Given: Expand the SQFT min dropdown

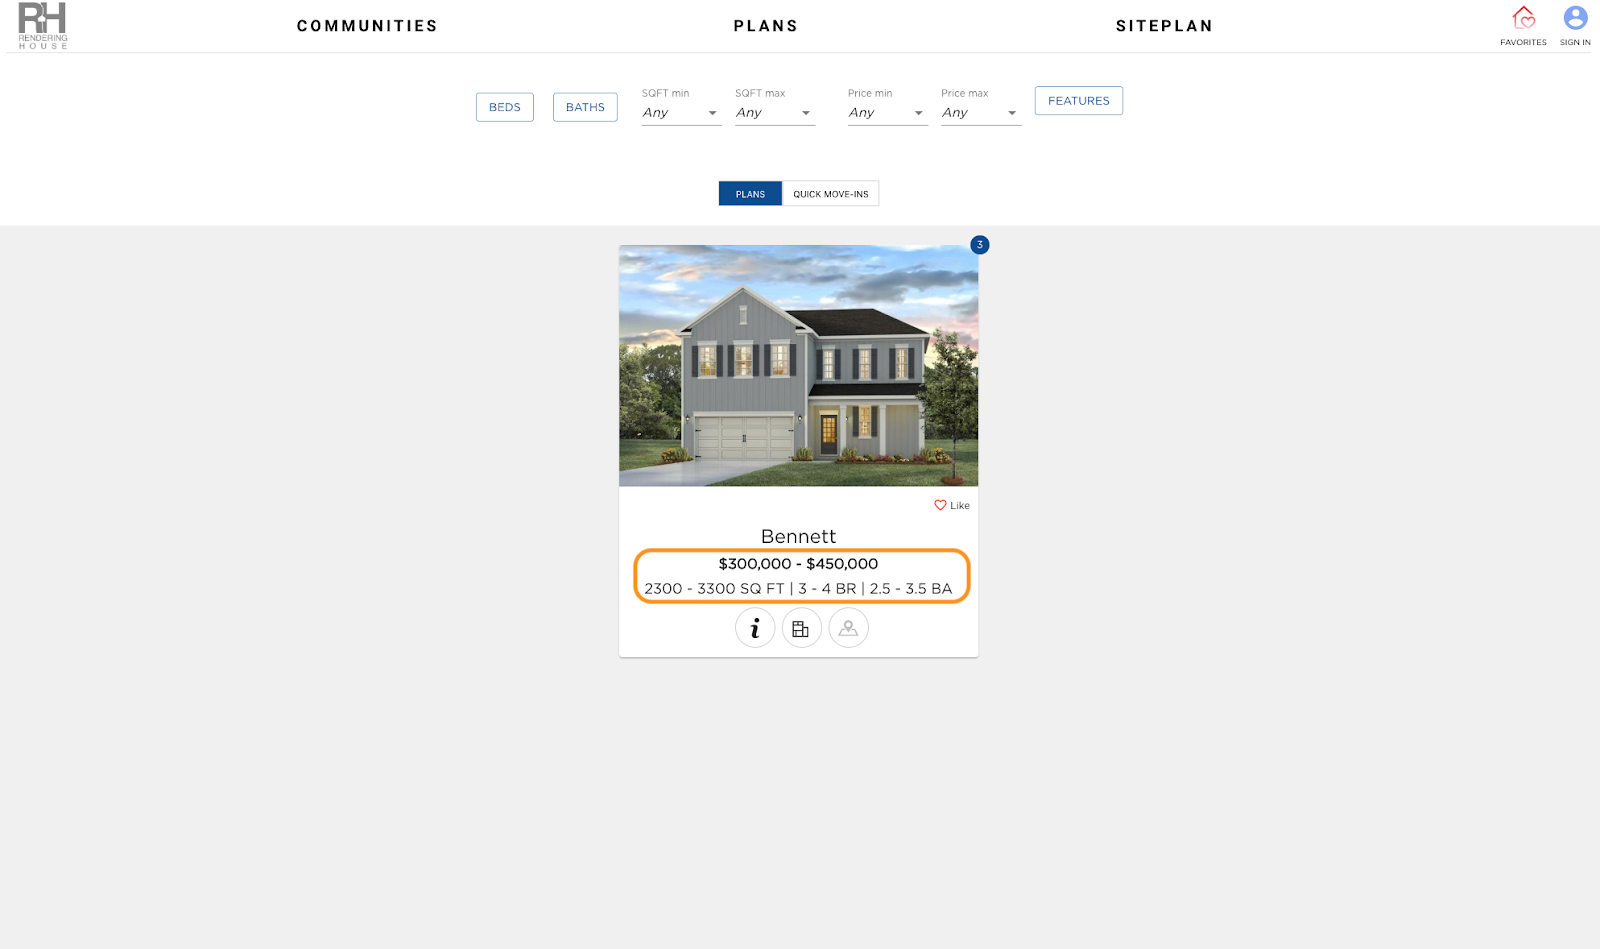Looking at the screenshot, I should (x=681, y=113).
